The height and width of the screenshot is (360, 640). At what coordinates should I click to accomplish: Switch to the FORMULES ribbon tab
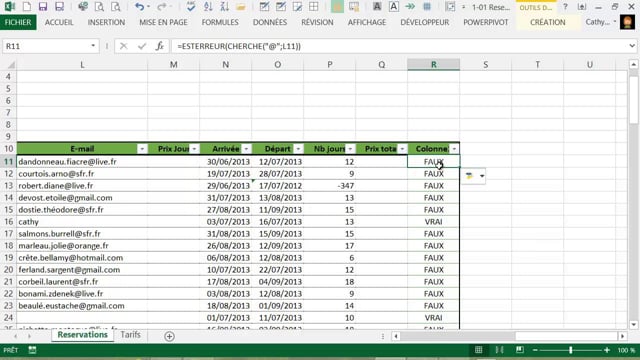pos(220,22)
